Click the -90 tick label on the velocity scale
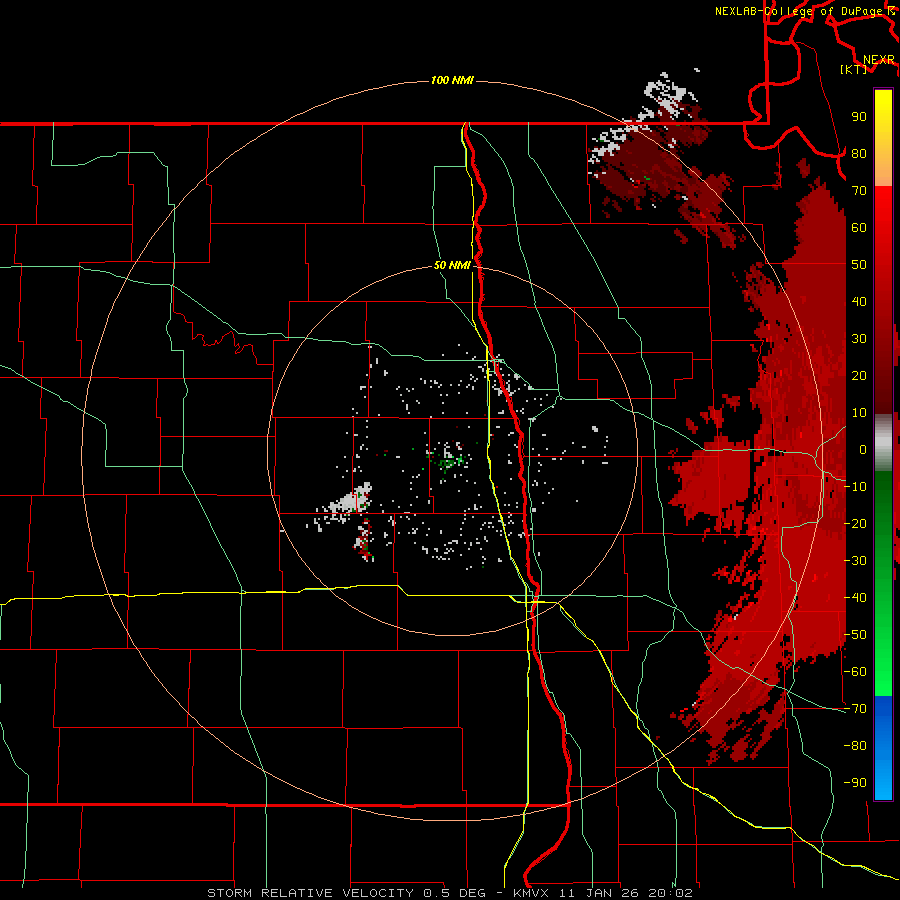The image size is (900, 900). pos(855,783)
